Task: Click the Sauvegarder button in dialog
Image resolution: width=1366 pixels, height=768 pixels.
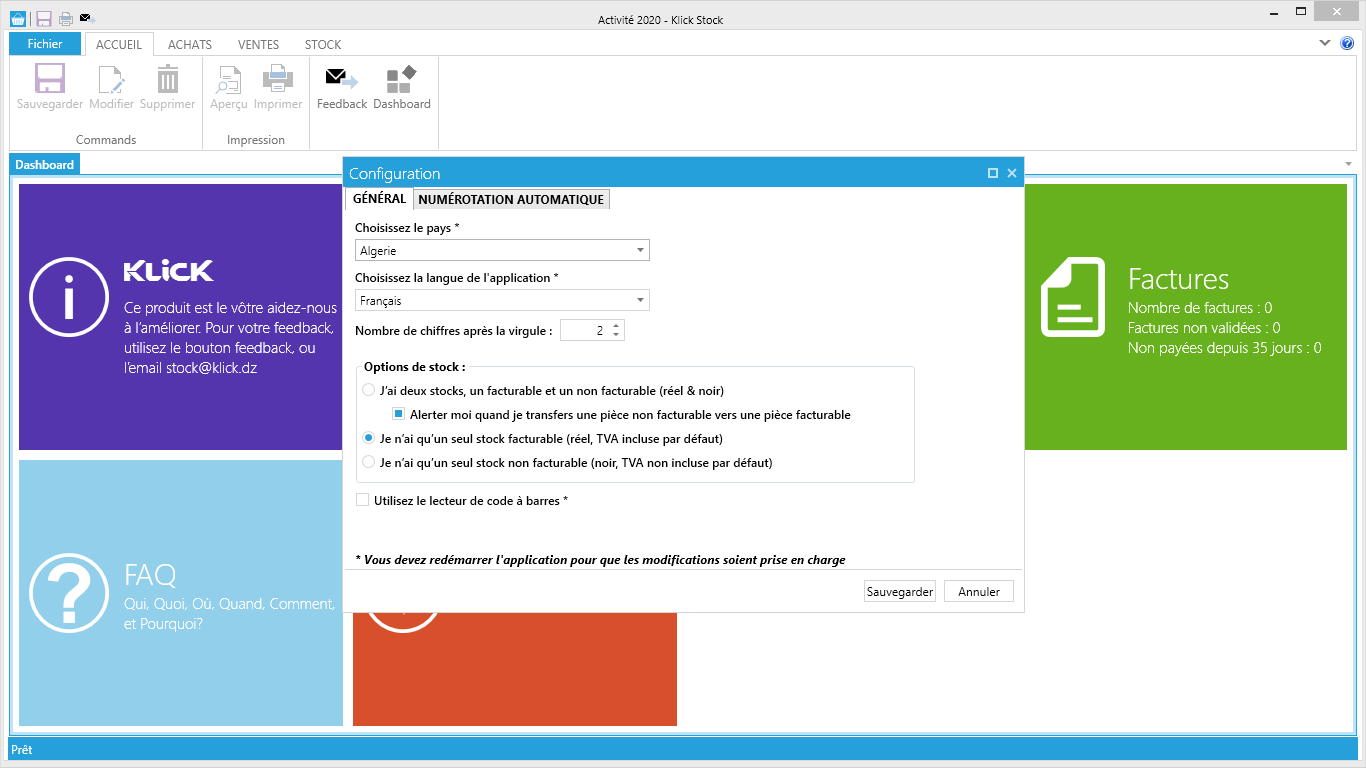Action: pos(899,592)
